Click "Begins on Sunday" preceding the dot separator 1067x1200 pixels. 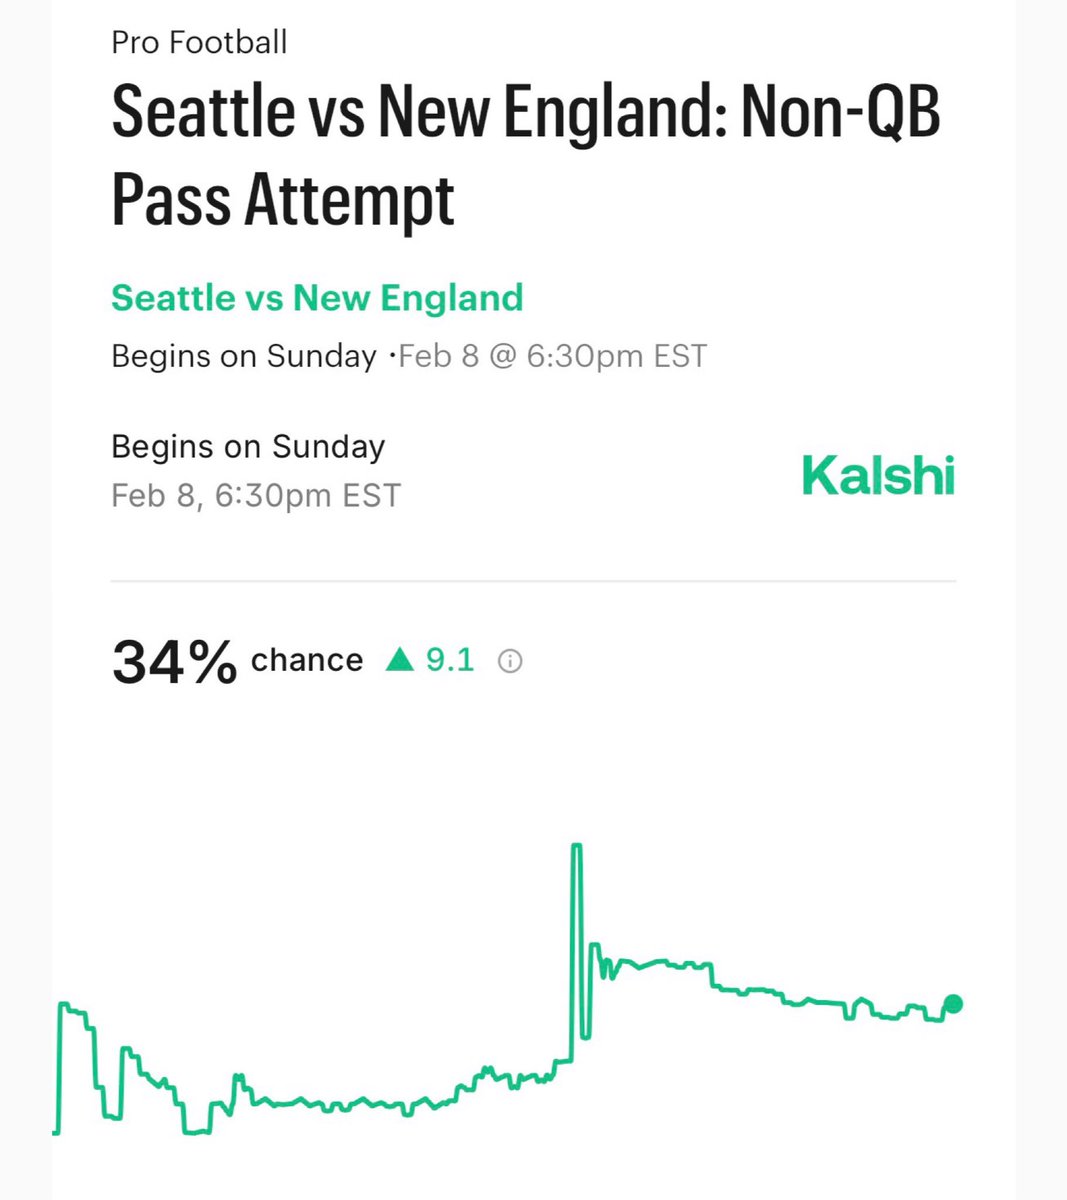[244, 356]
